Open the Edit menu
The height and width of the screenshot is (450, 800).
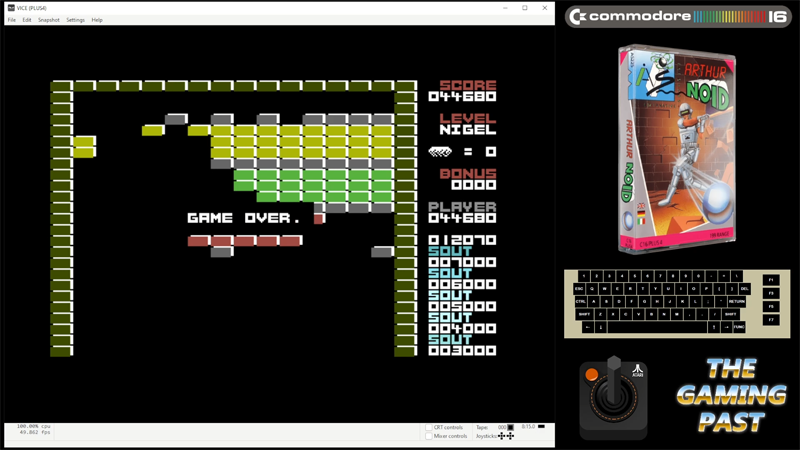pos(27,20)
